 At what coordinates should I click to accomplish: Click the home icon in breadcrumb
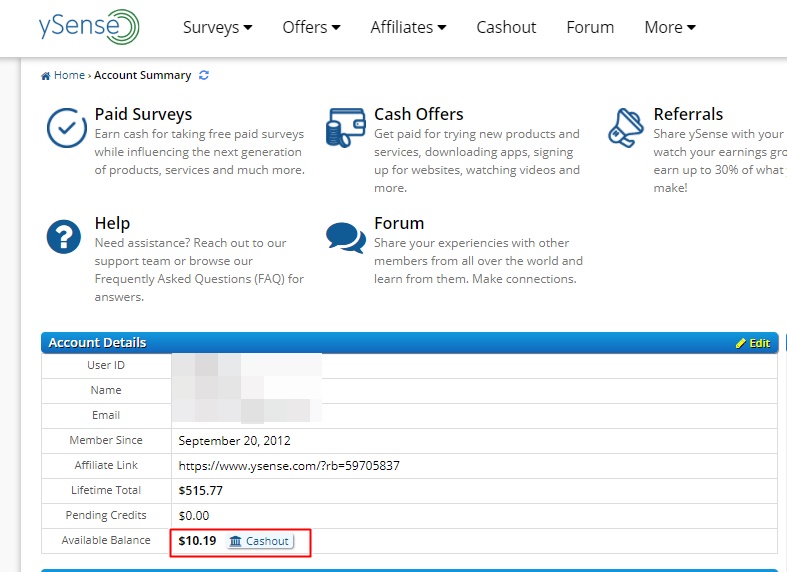(x=46, y=76)
